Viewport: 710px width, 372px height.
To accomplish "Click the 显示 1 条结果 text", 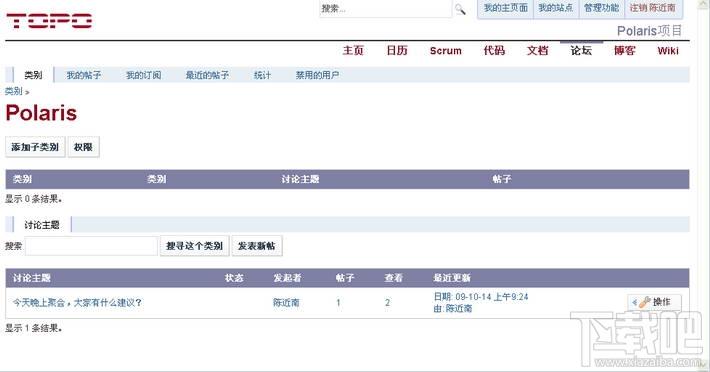I will [x=34, y=328].
